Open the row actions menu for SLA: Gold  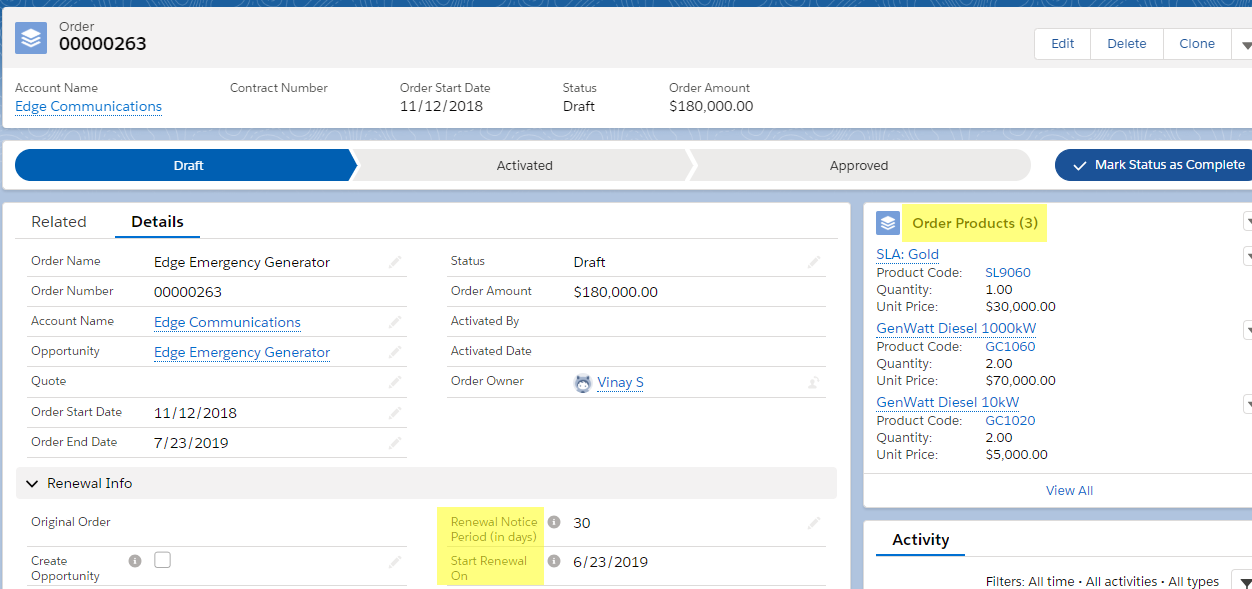pos(1247,256)
